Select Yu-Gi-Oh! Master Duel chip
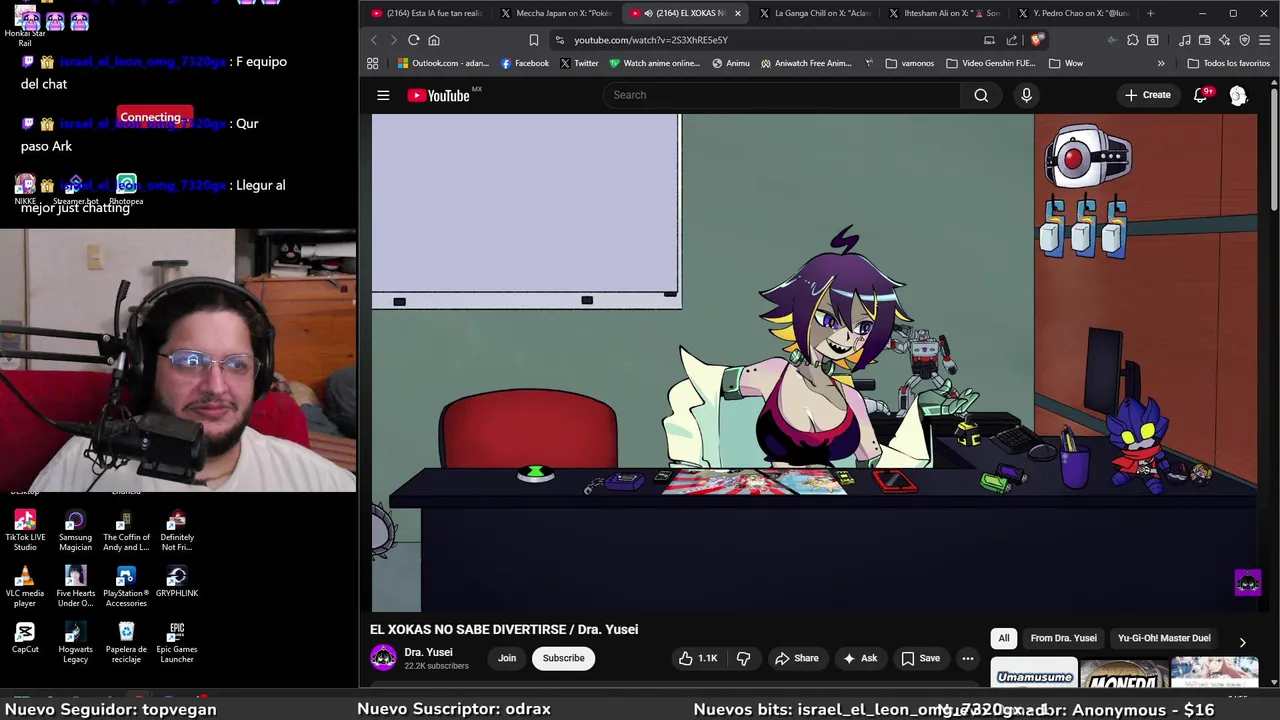The image size is (1280, 720). [1164, 638]
